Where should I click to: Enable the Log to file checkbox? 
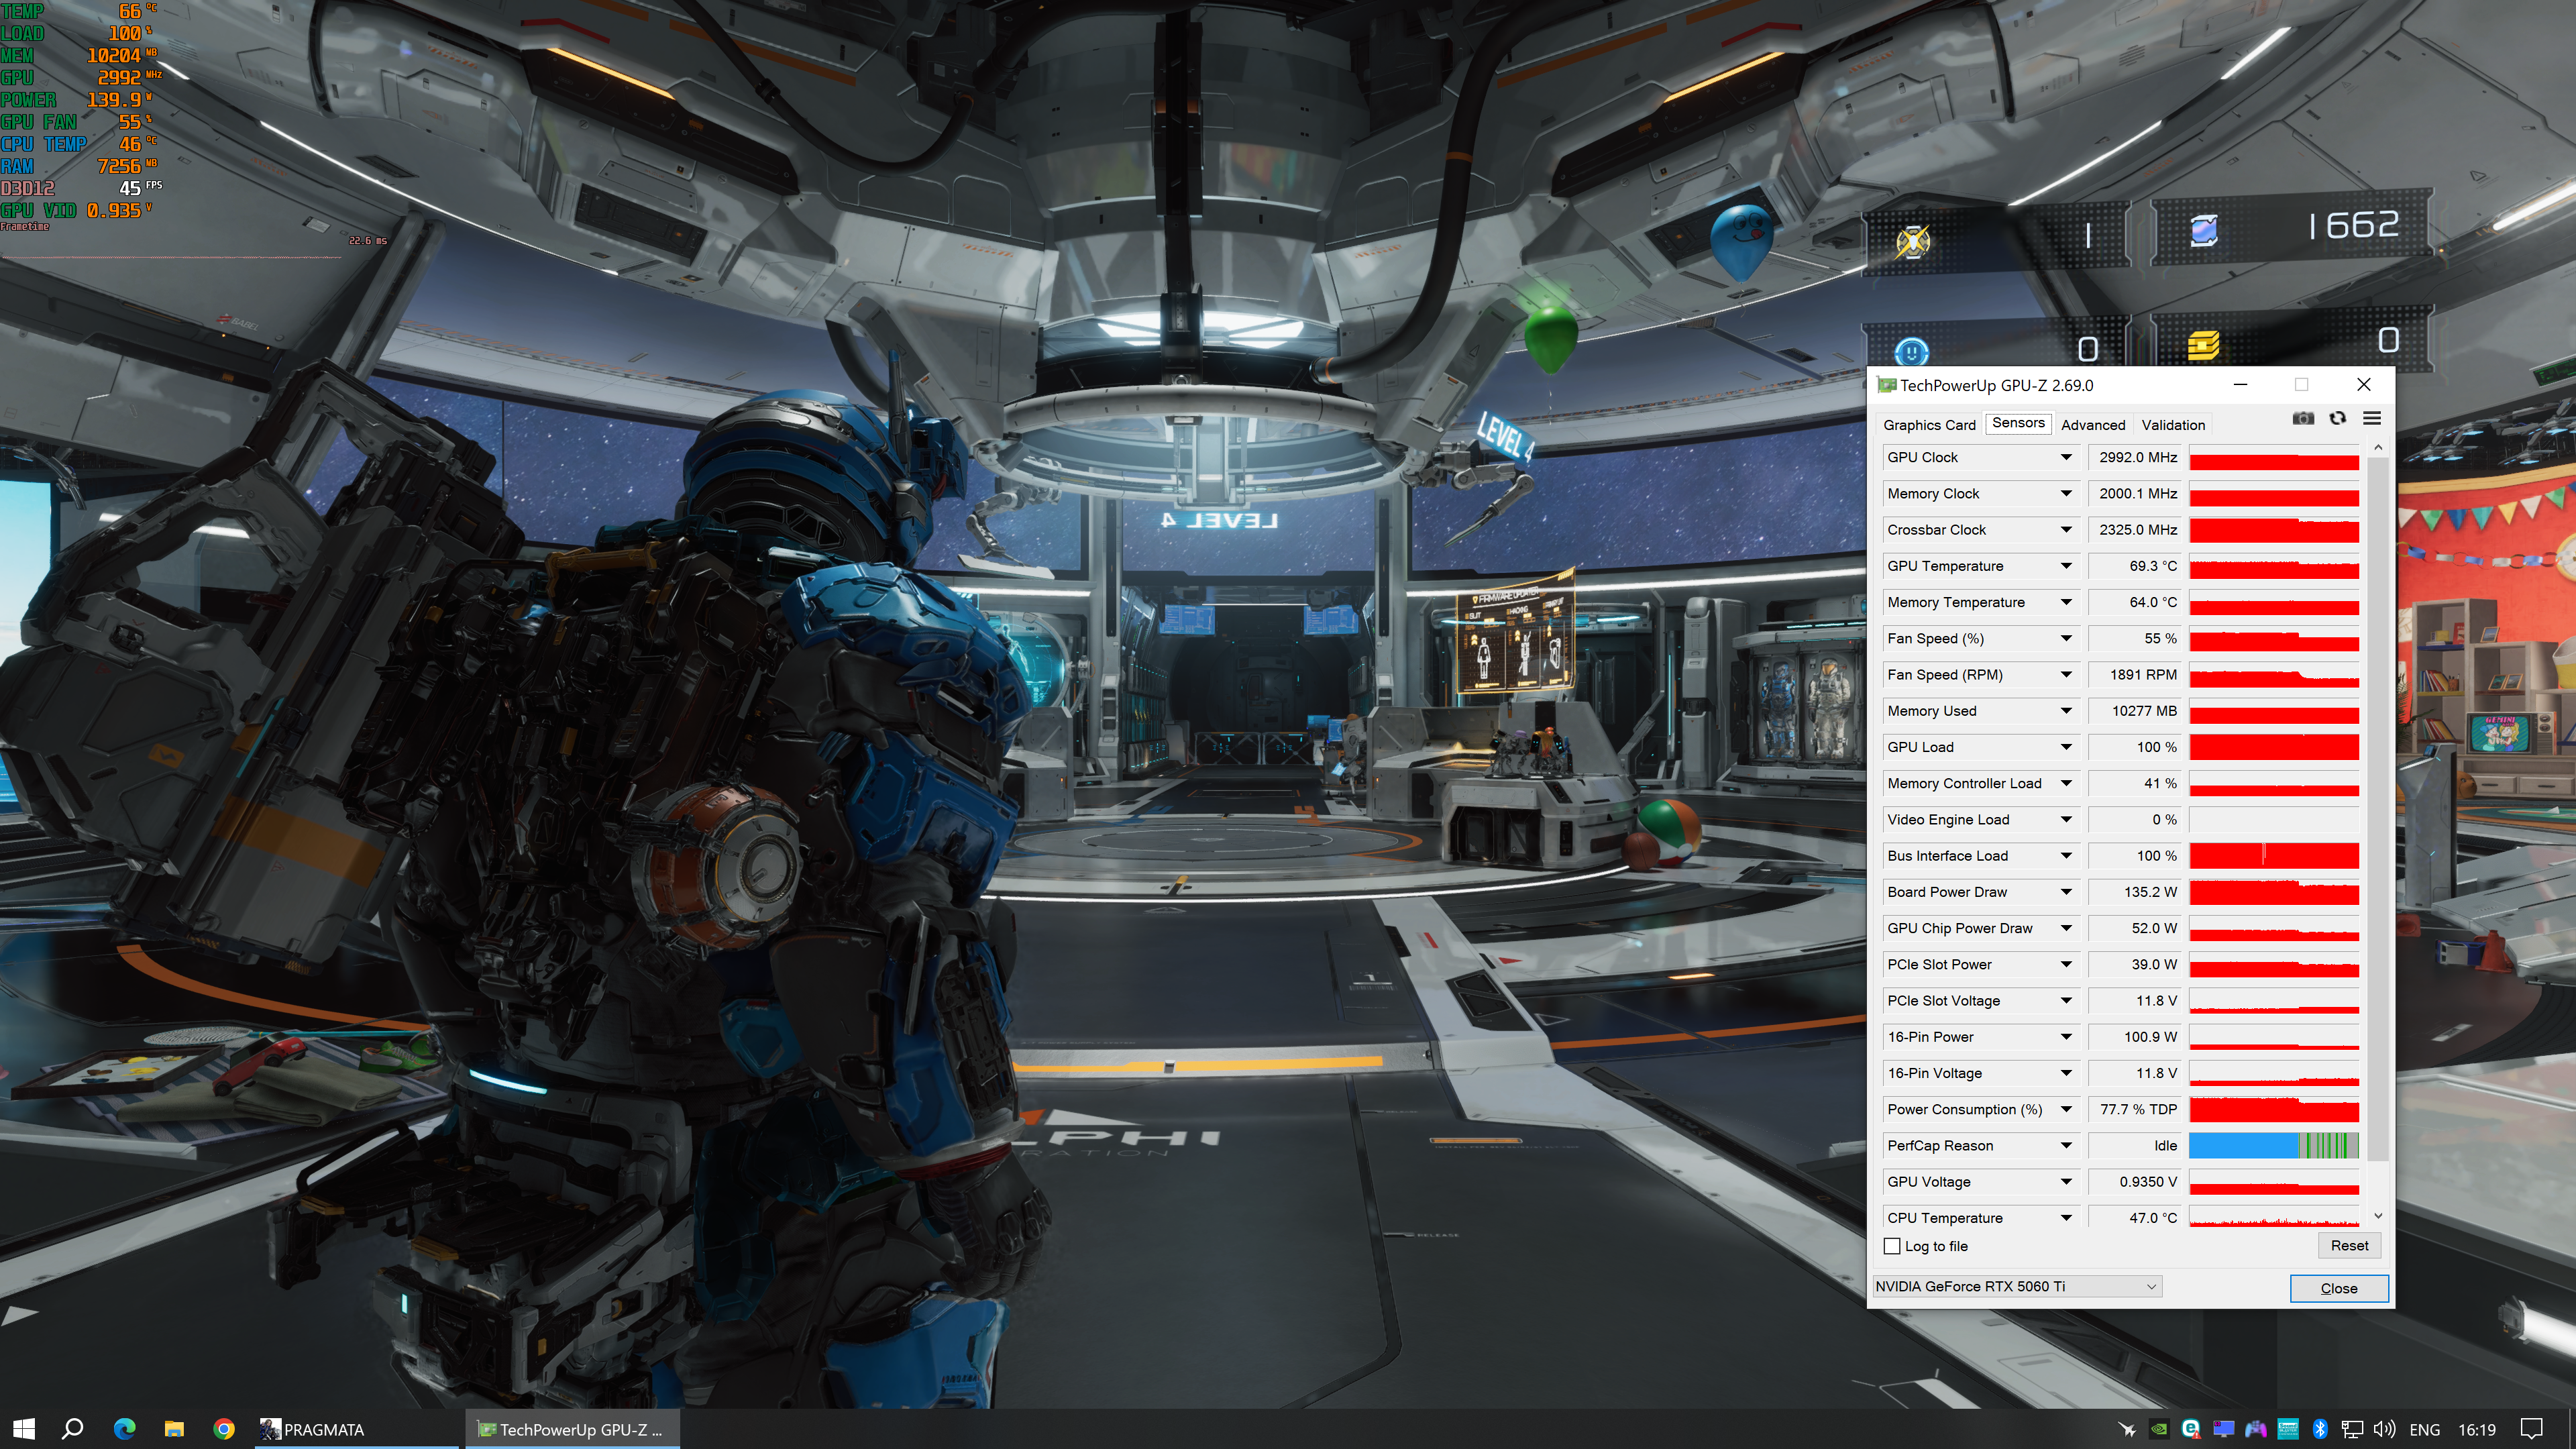pyautogui.click(x=1892, y=1246)
